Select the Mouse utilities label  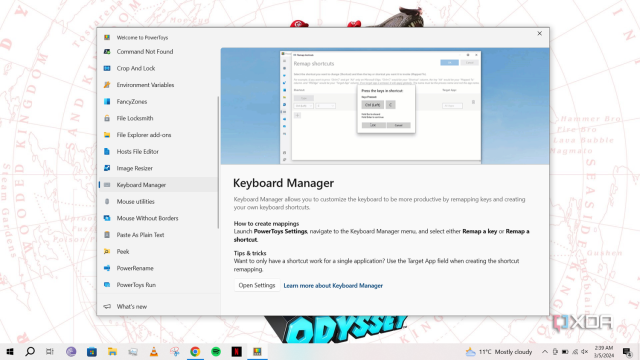(136, 202)
